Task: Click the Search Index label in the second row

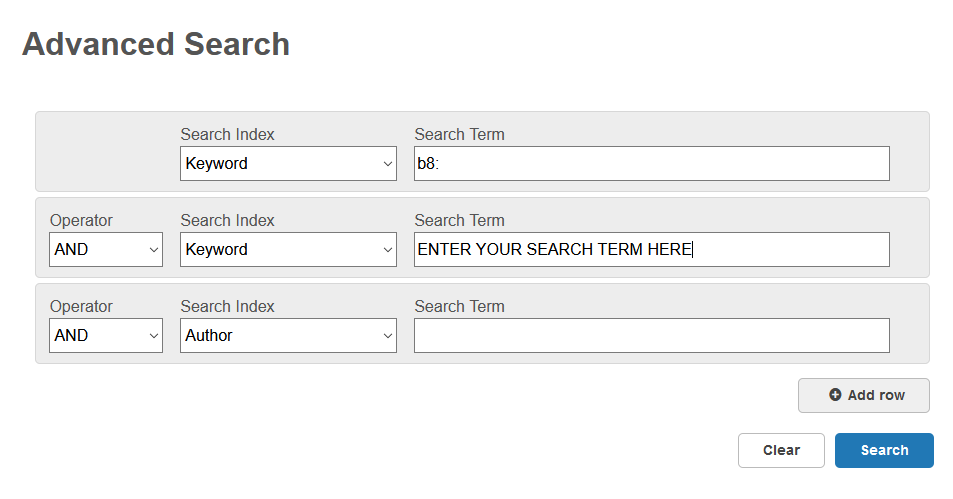Action: point(227,220)
